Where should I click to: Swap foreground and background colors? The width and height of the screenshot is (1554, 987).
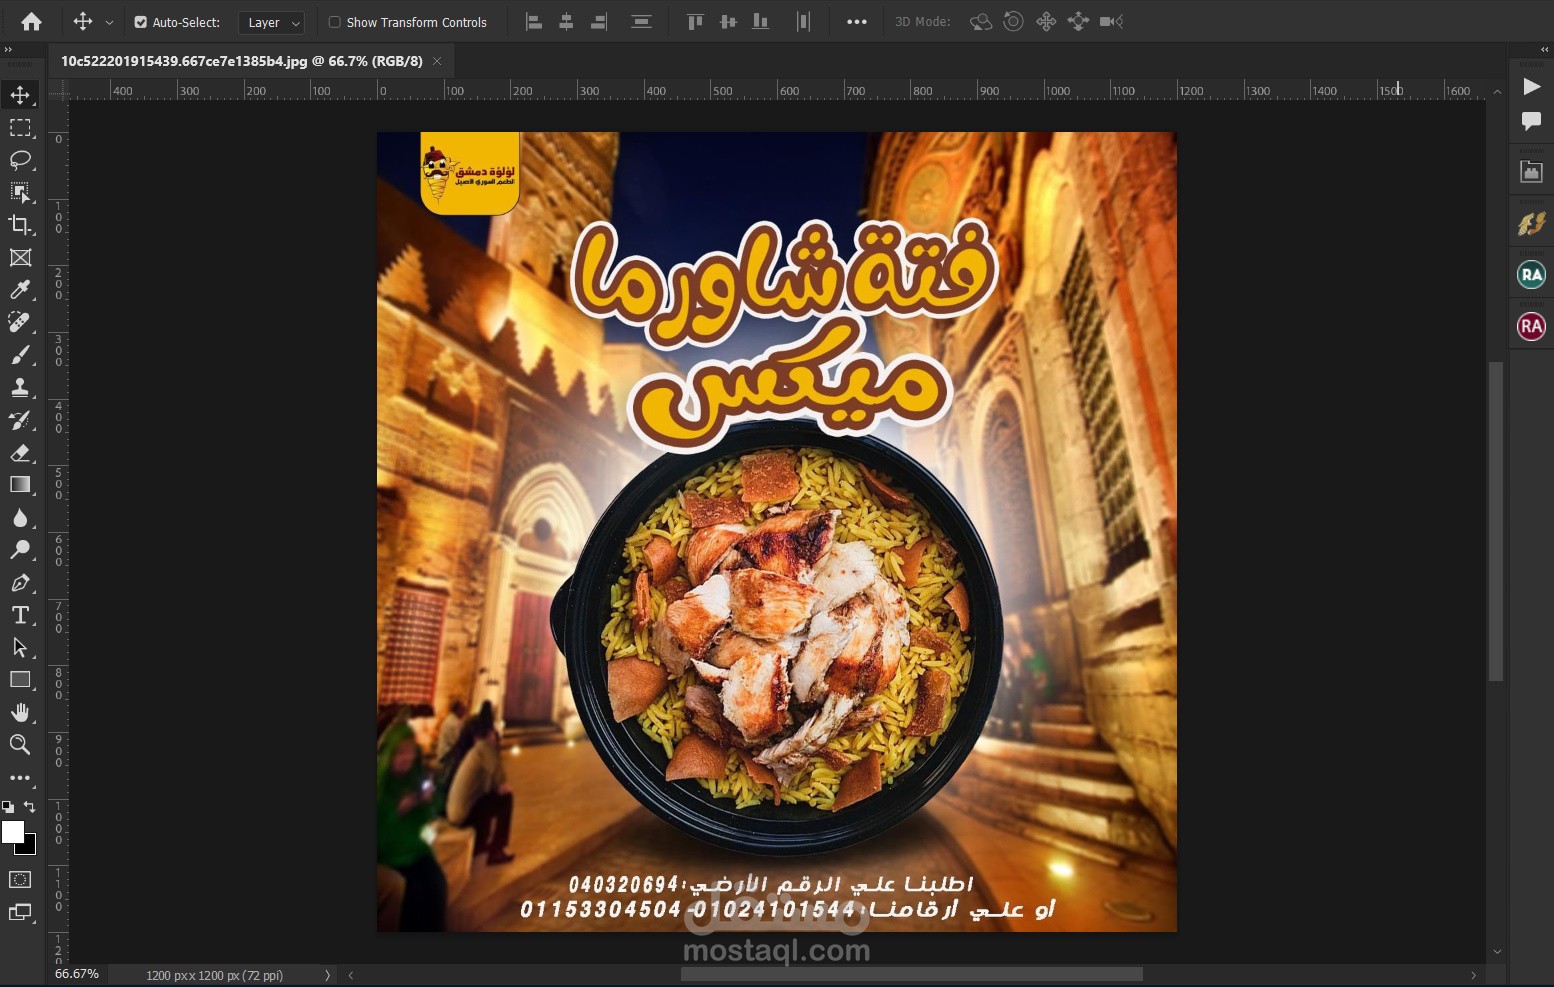pos(30,807)
